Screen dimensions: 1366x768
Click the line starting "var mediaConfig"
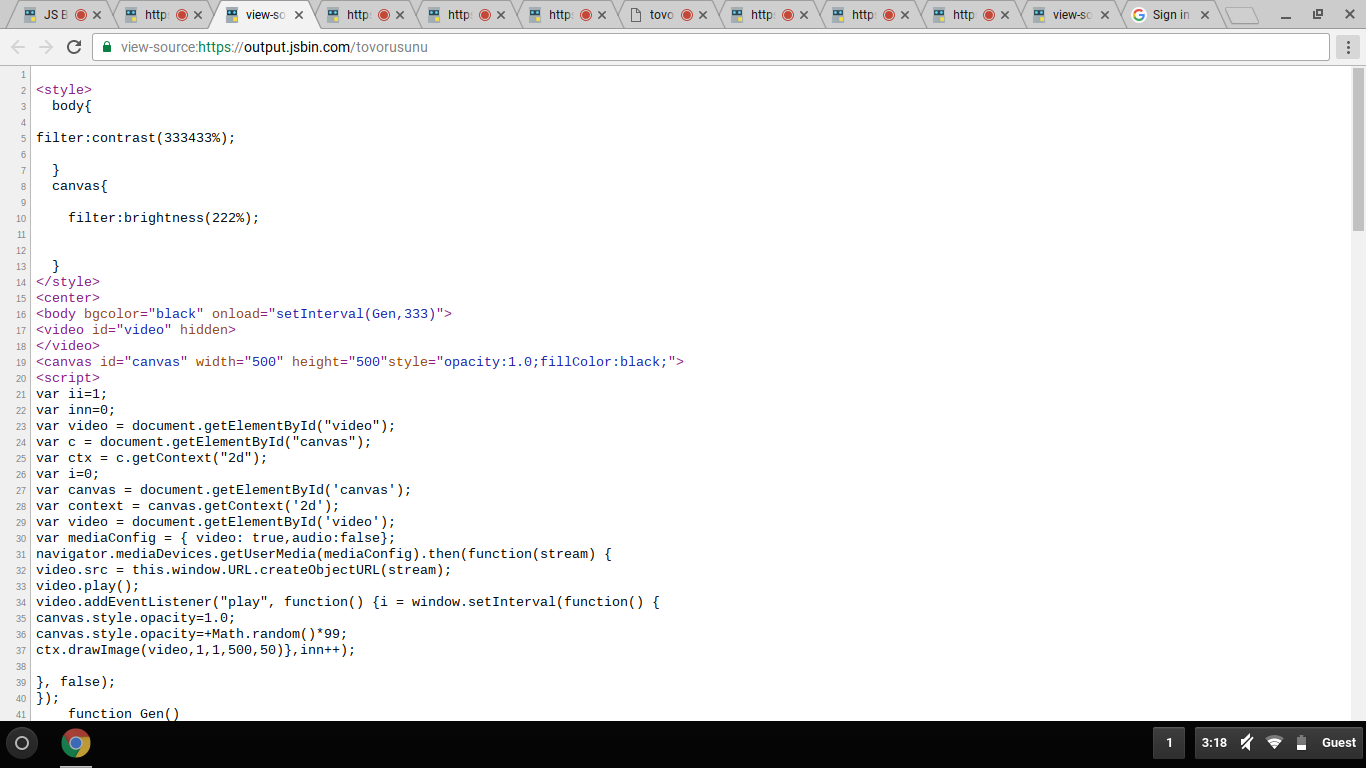click(216, 538)
